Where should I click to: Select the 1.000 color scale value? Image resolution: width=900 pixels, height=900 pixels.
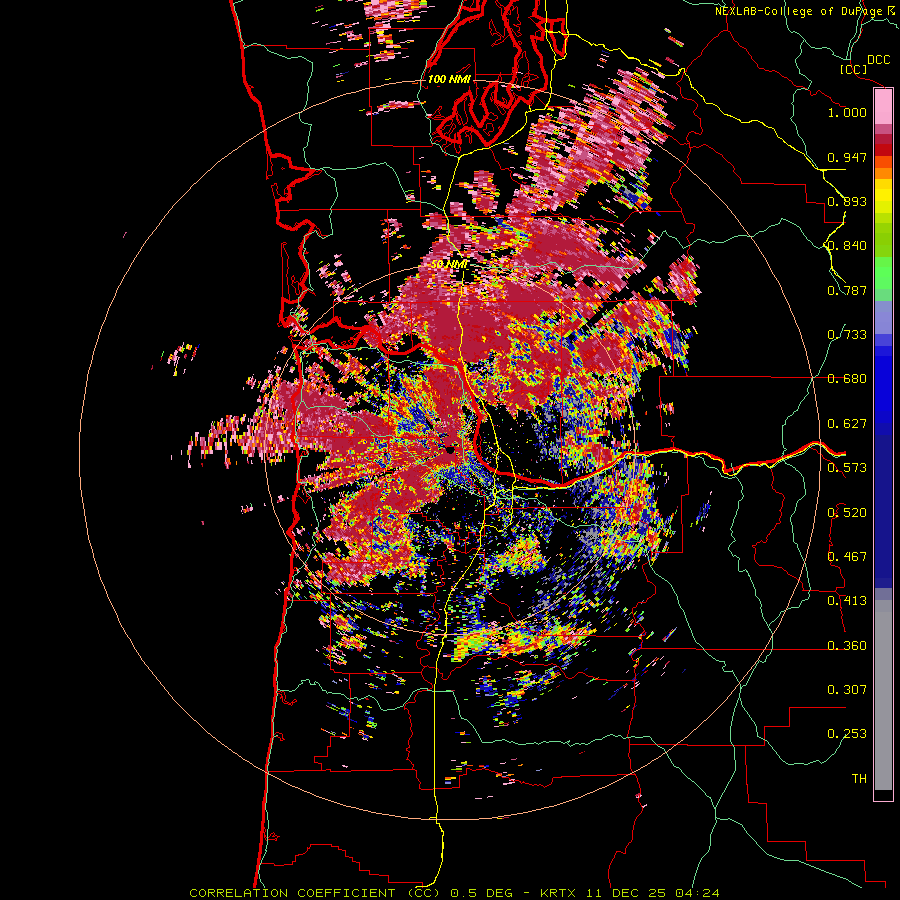coord(847,112)
